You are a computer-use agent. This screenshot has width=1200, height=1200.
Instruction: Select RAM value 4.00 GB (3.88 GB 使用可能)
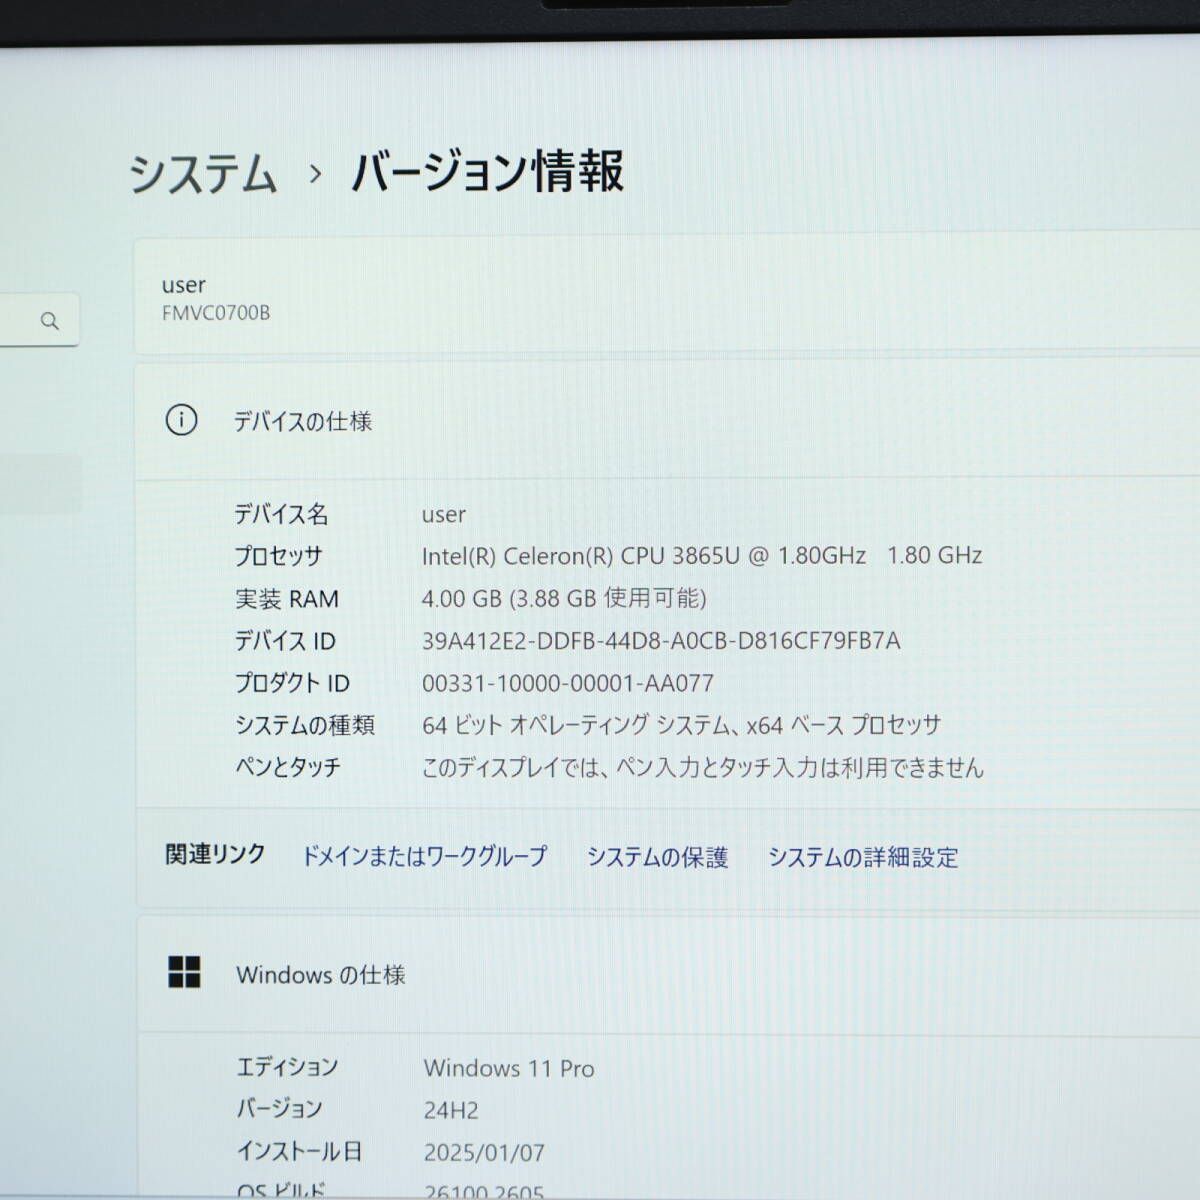pos(564,598)
